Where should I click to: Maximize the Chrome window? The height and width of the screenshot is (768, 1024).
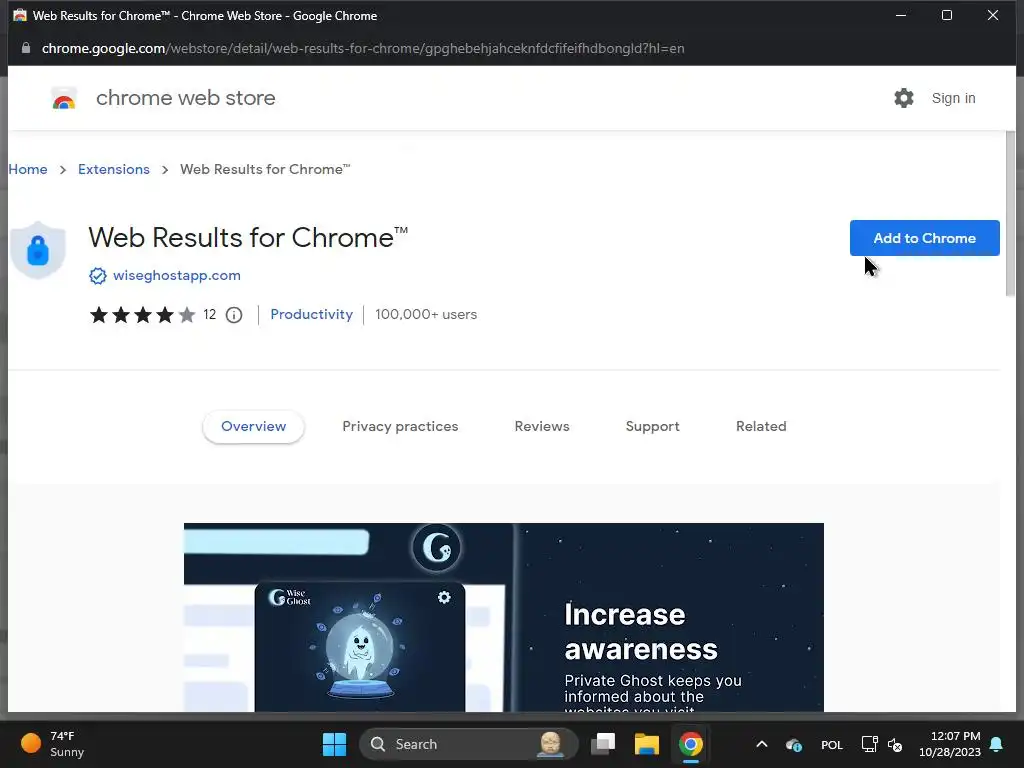(x=946, y=15)
